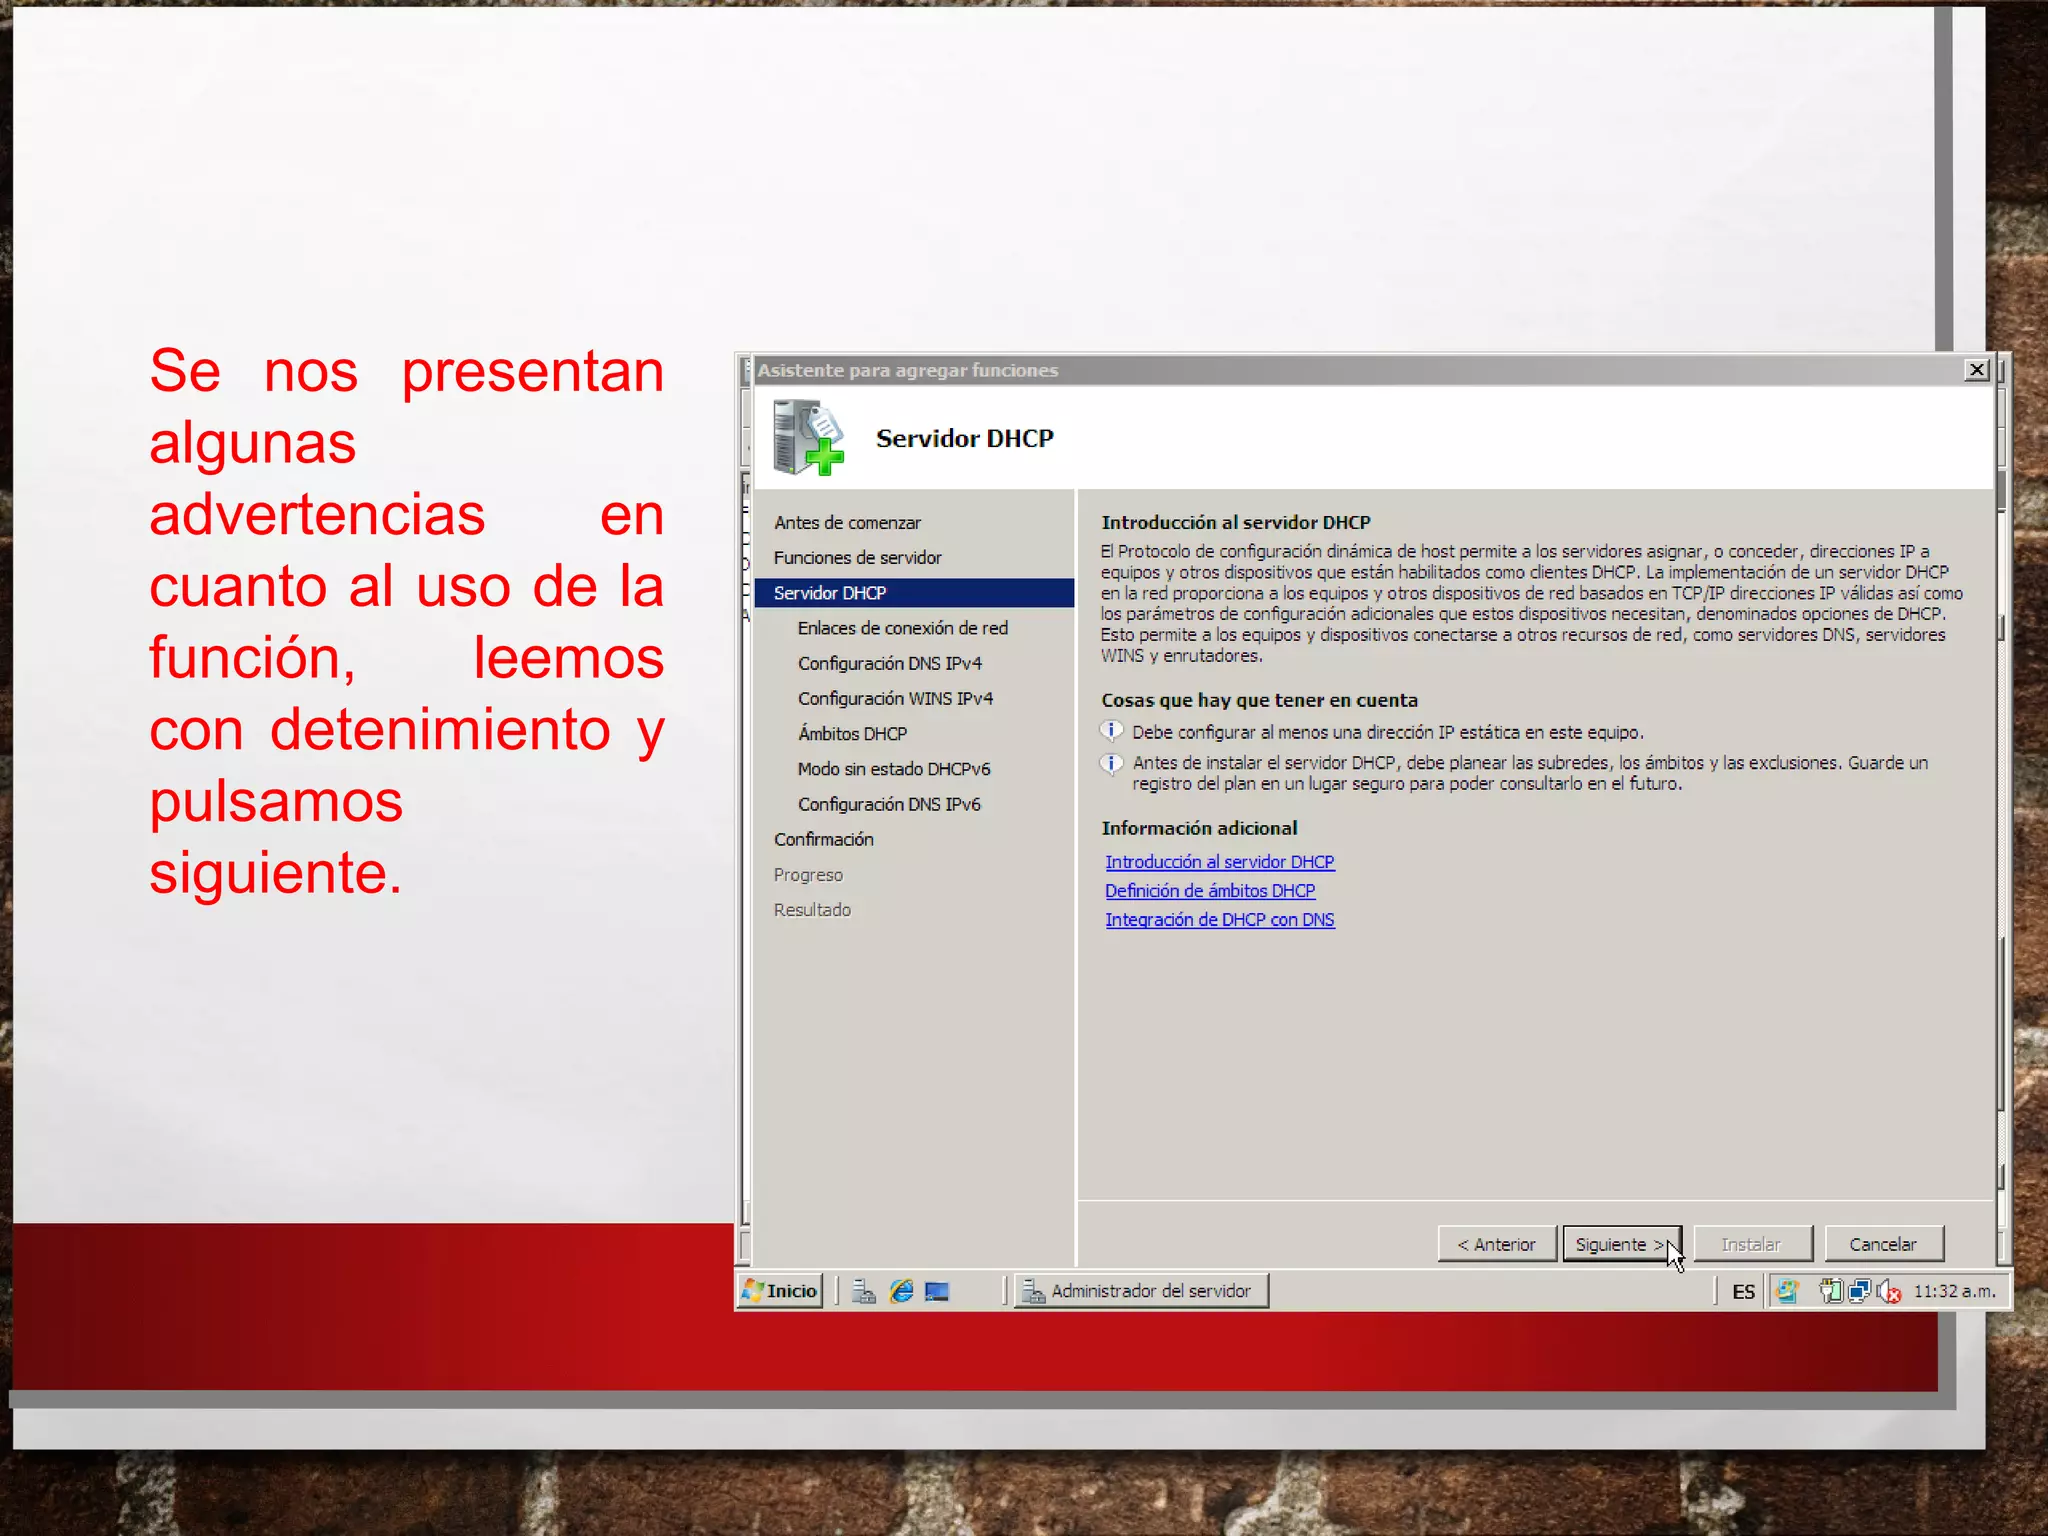Select Ámbitos DHCP step

click(852, 733)
